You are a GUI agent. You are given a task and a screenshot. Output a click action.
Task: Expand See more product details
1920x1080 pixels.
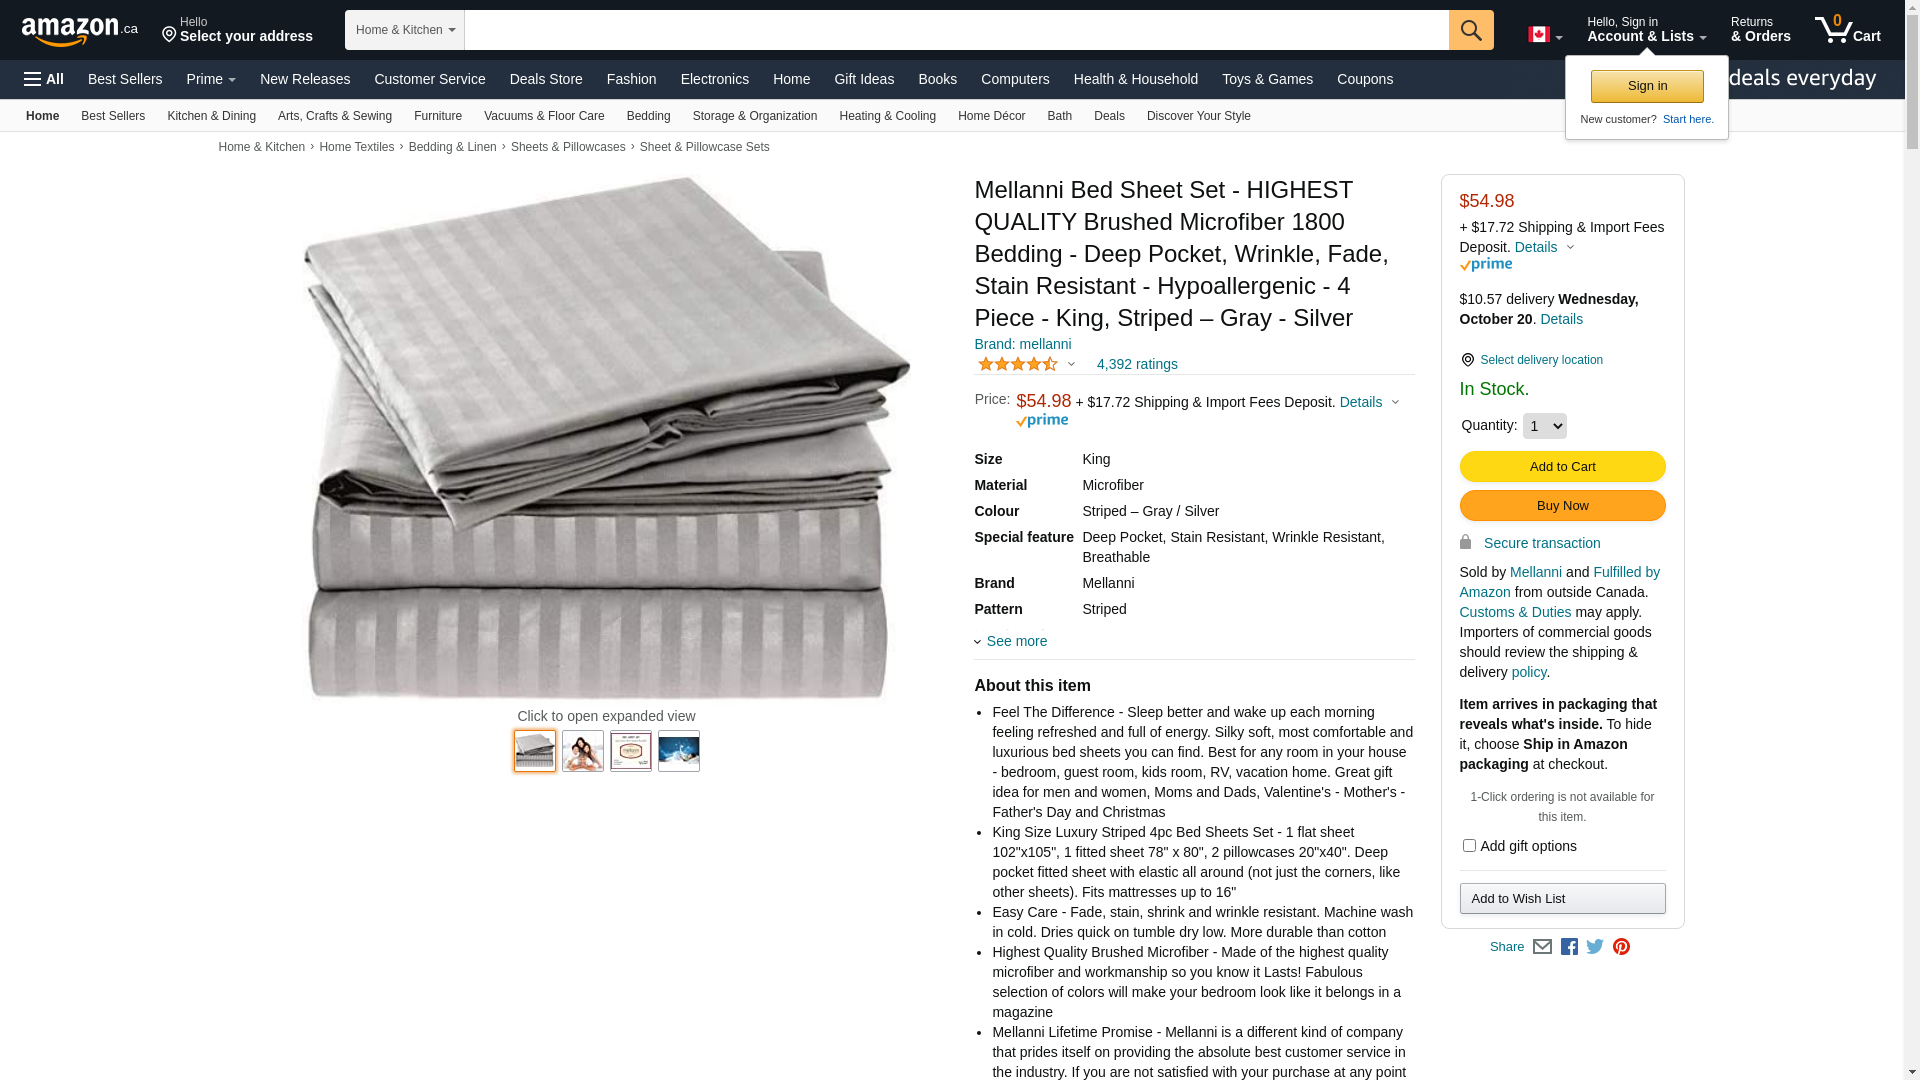click(1016, 641)
